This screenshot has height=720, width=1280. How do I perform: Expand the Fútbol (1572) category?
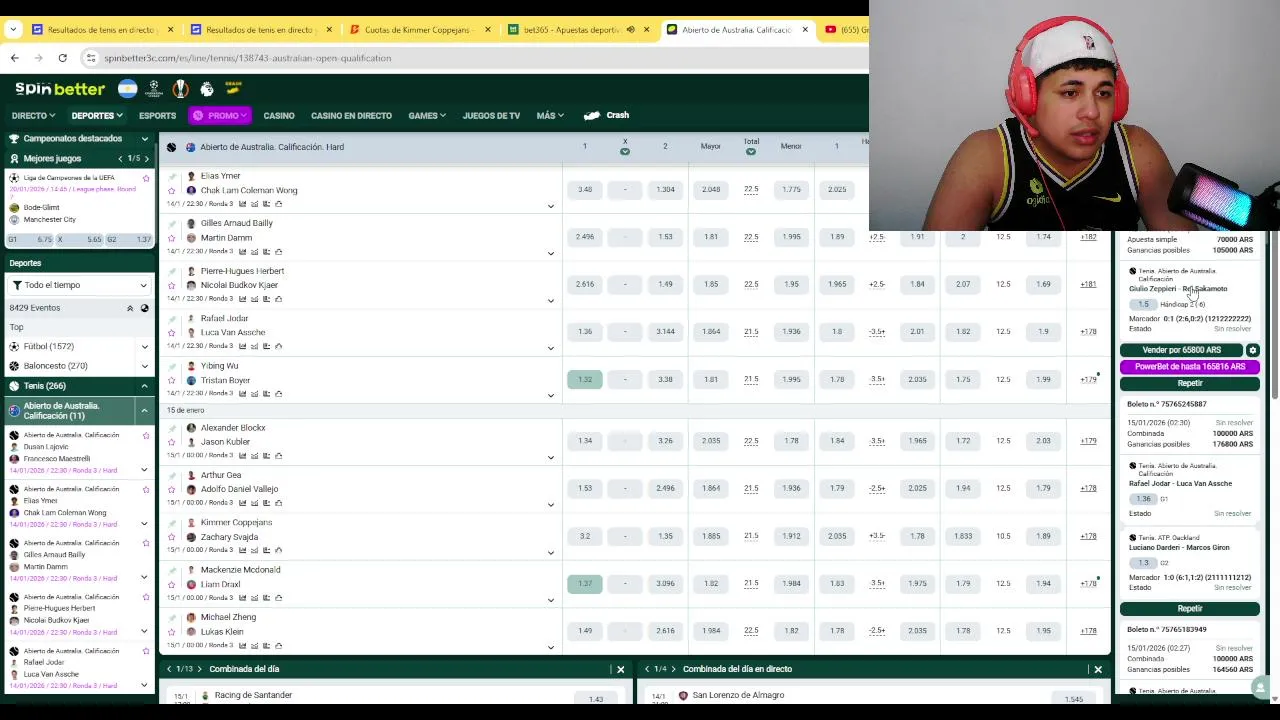point(144,347)
